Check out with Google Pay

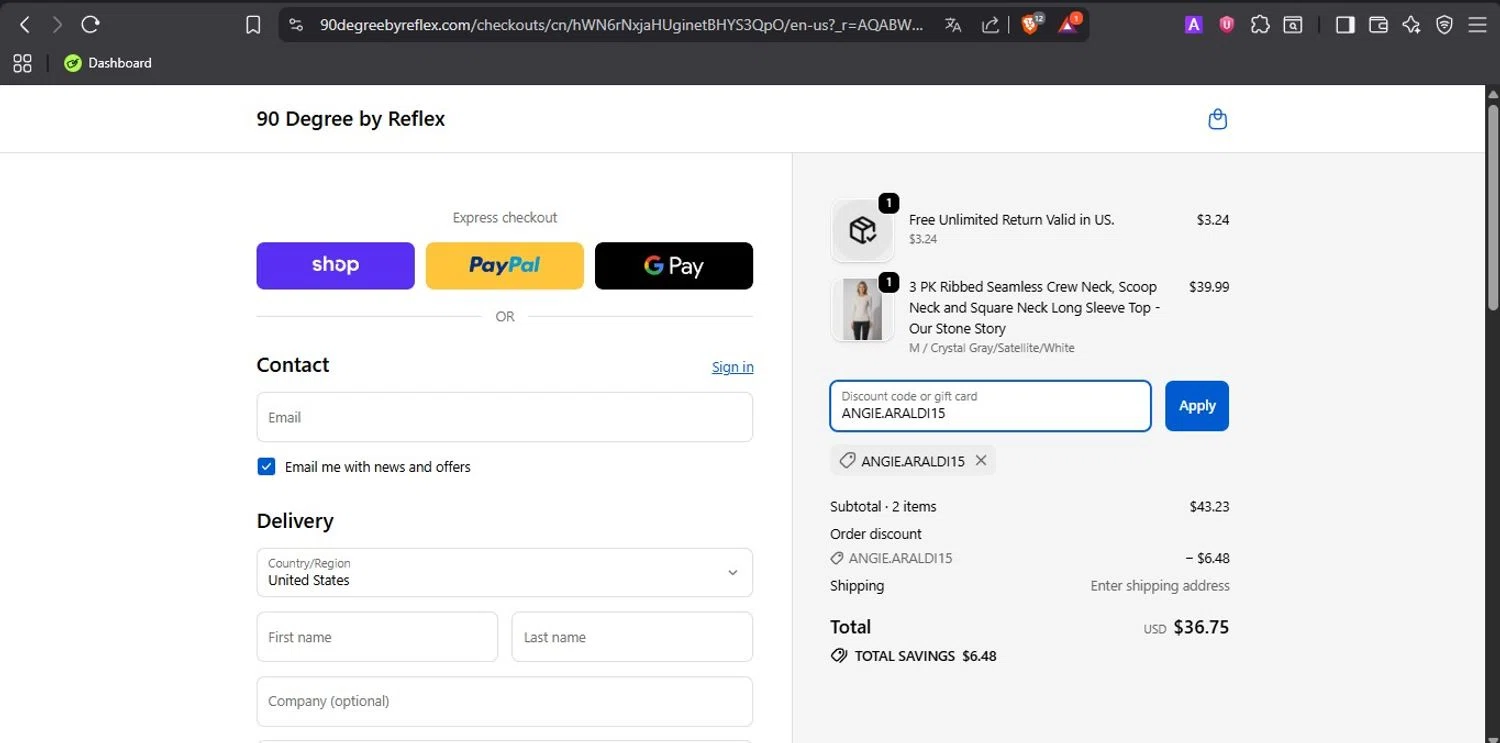click(674, 265)
